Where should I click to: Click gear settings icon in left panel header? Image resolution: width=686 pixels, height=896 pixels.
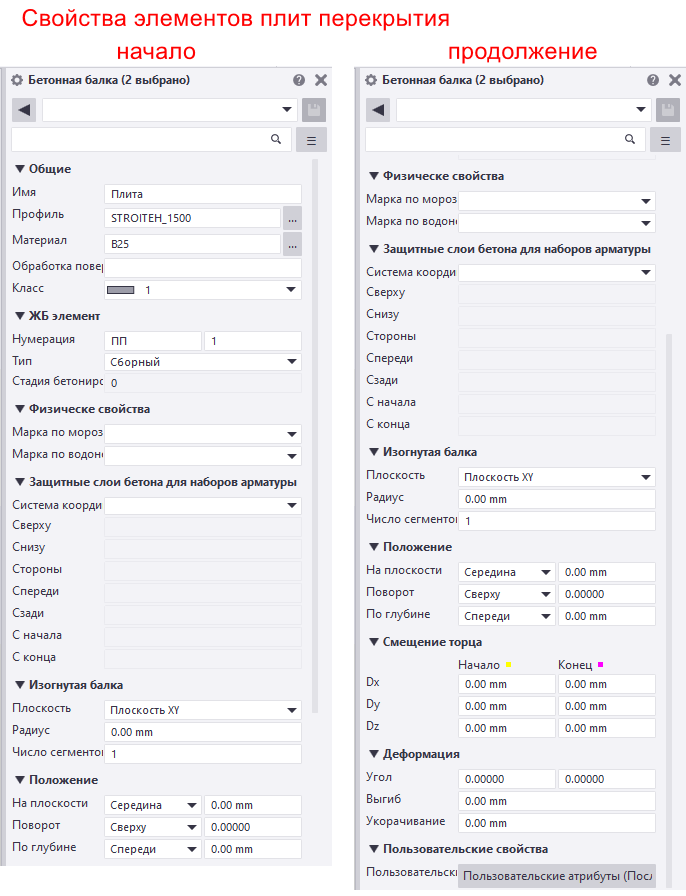(17, 80)
